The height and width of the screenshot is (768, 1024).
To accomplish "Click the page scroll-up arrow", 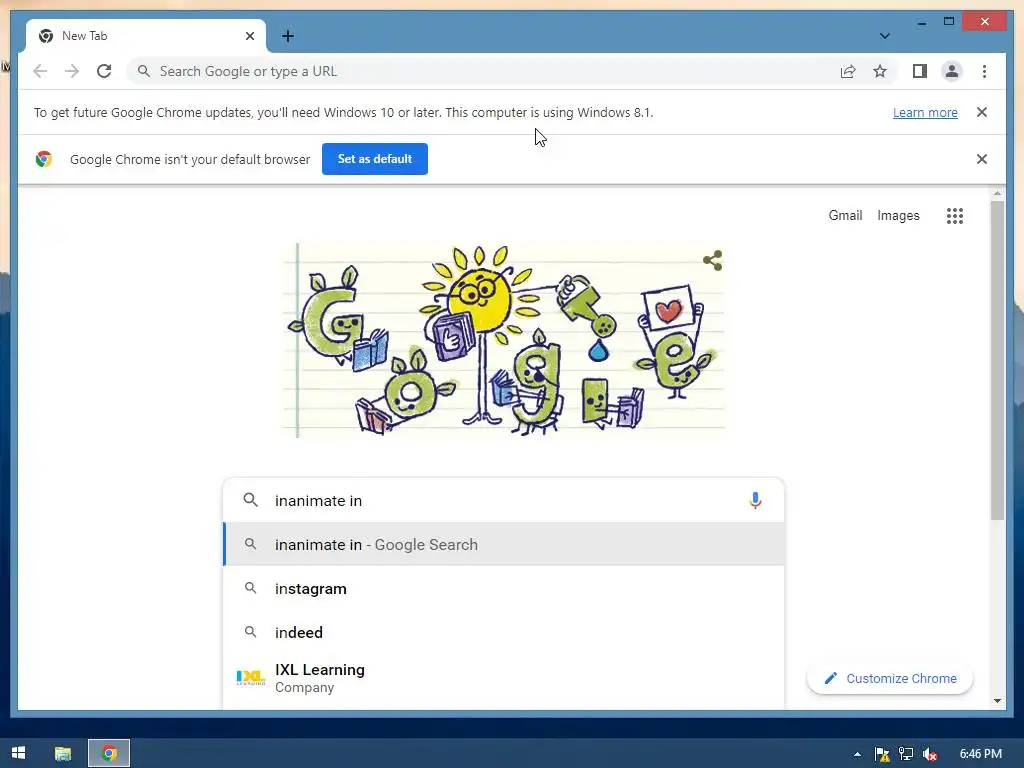I will [997, 193].
